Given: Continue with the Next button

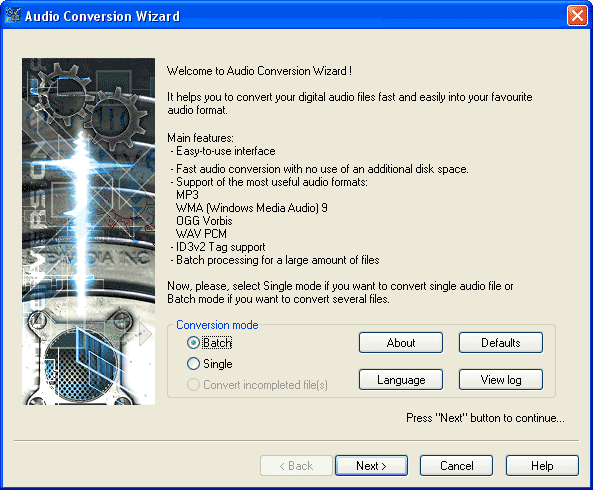Looking at the screenshot, I should point(371,466).
